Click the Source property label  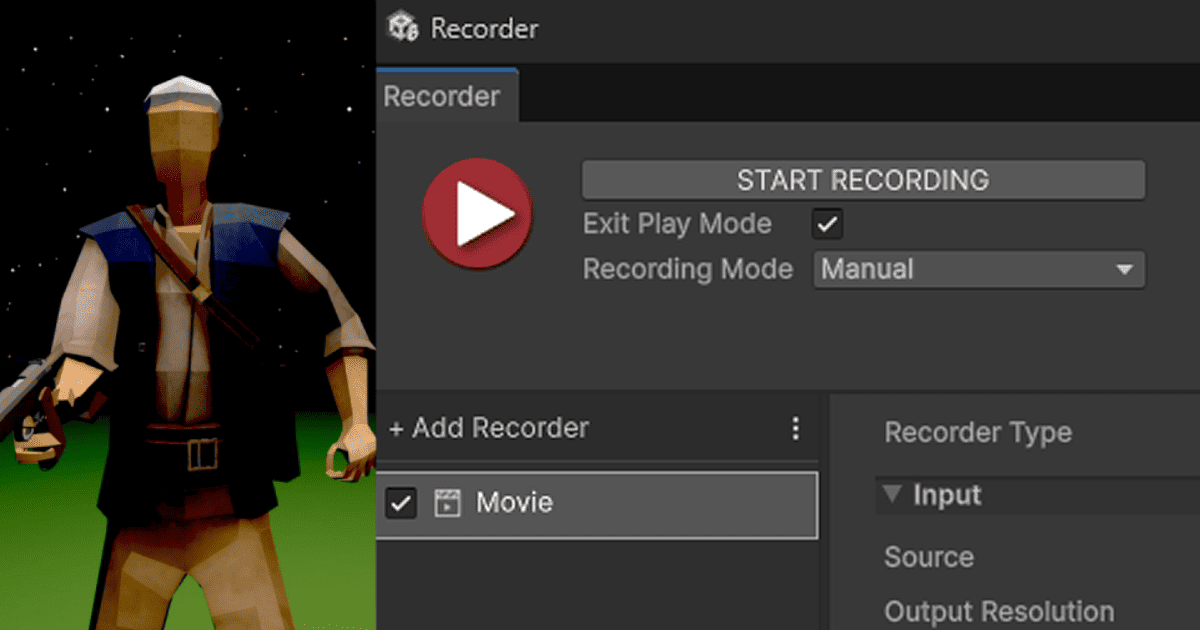click(x=928, y=557)
